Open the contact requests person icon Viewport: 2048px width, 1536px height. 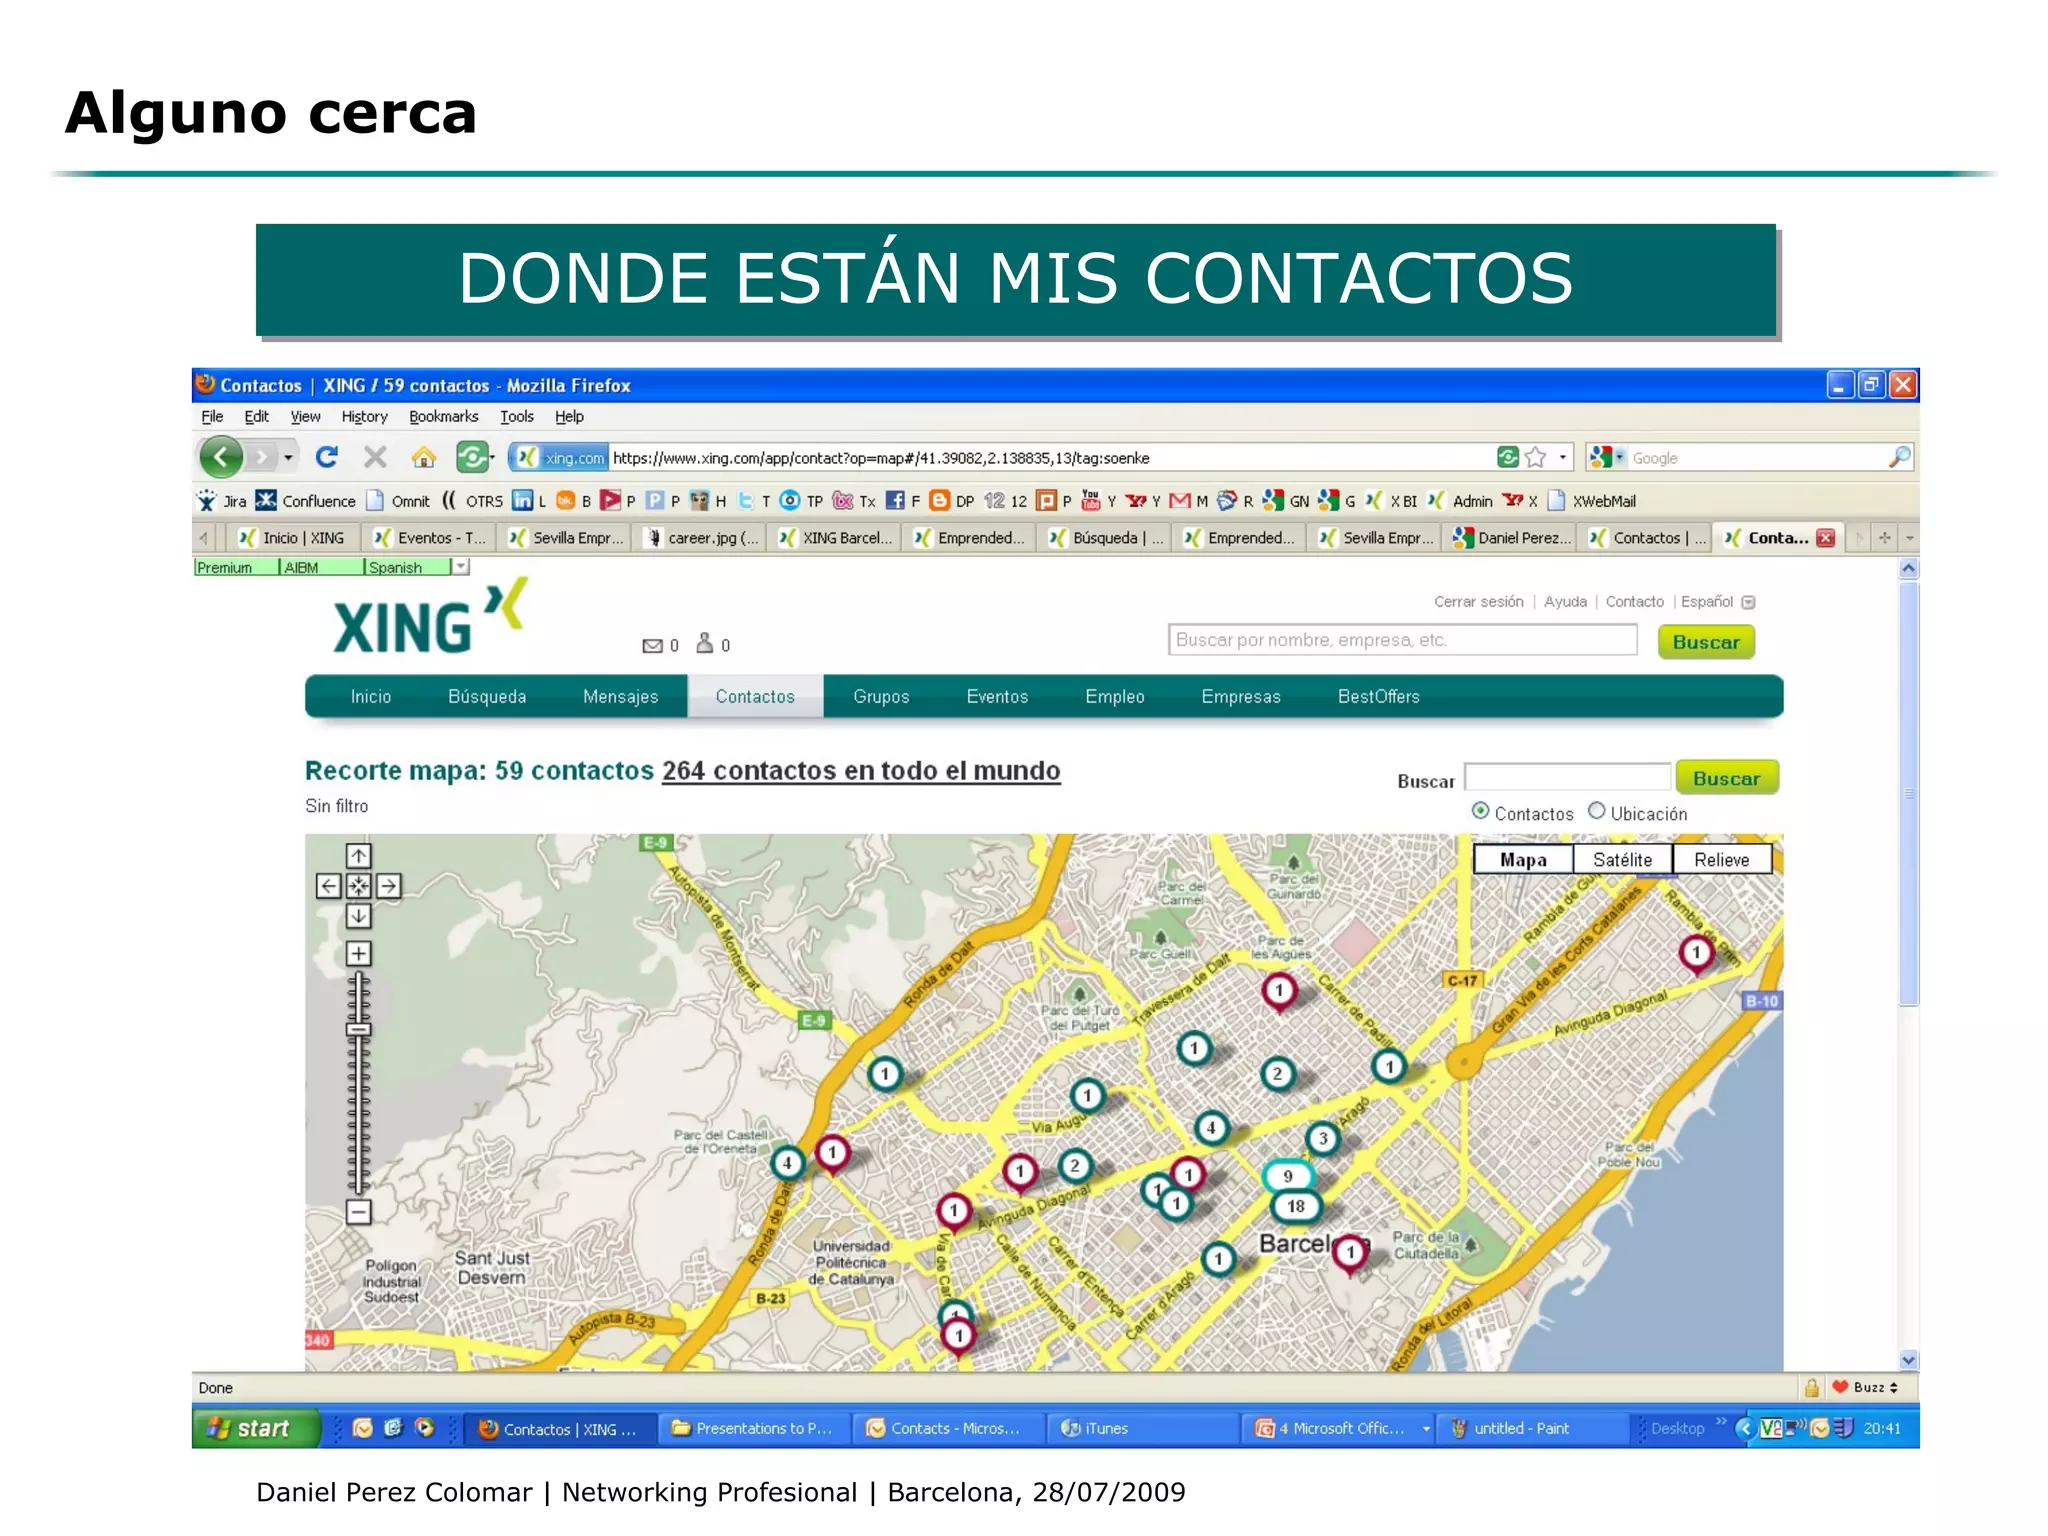coord(705,643)
